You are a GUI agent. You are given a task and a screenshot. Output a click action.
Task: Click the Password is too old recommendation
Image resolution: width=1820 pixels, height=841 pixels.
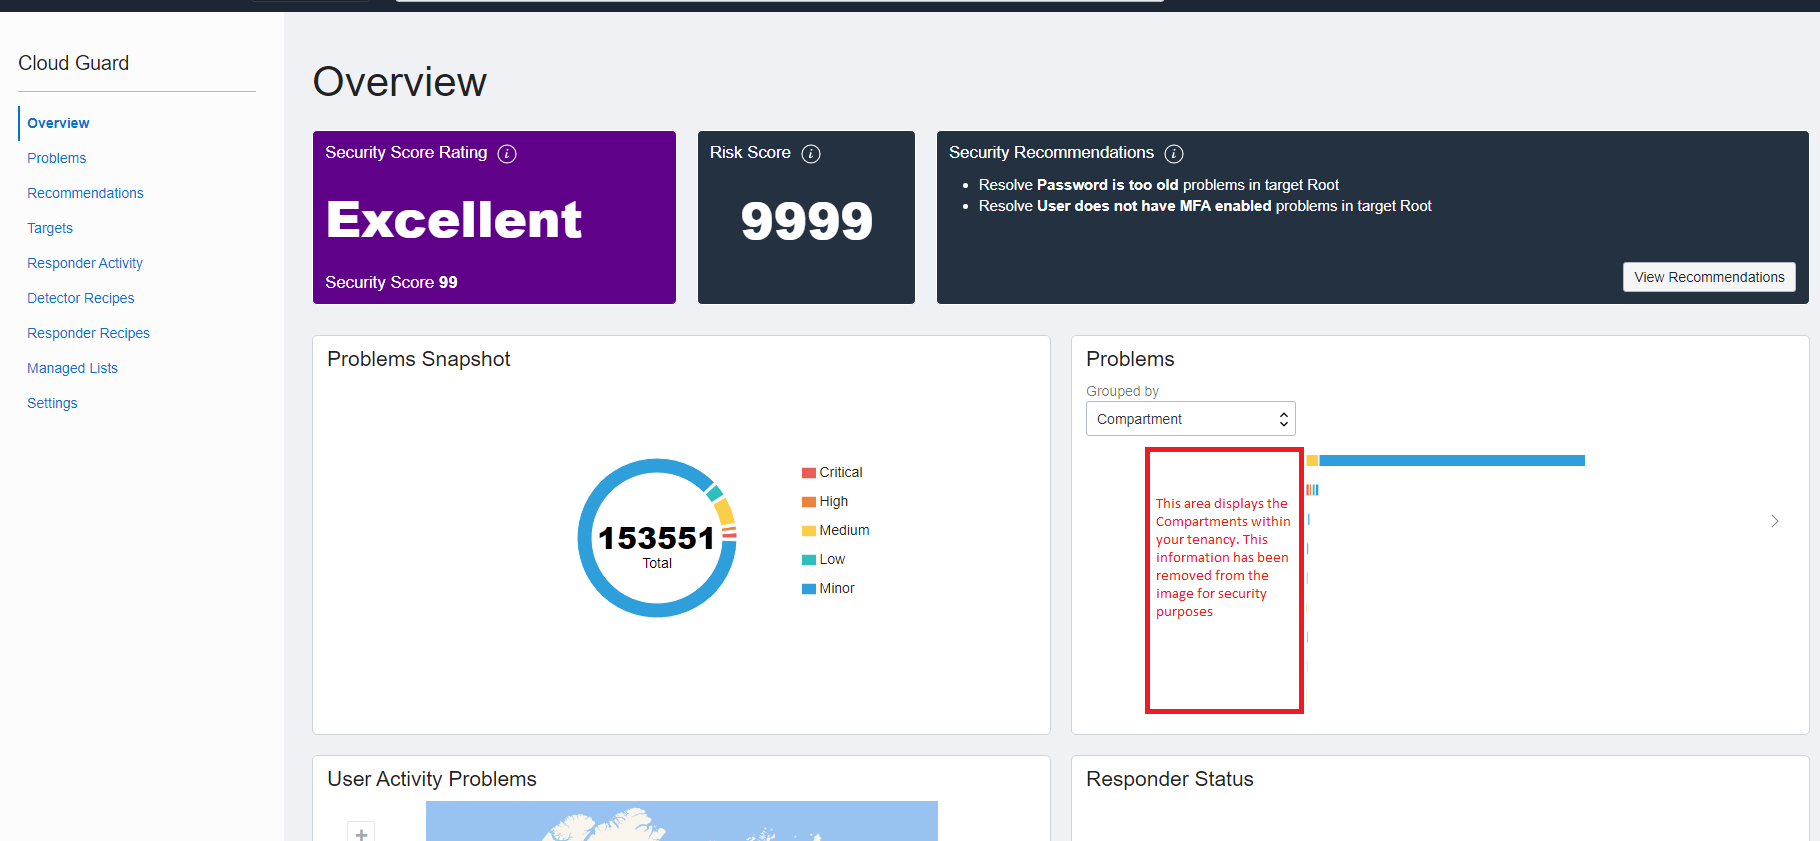coord(1159,185)
